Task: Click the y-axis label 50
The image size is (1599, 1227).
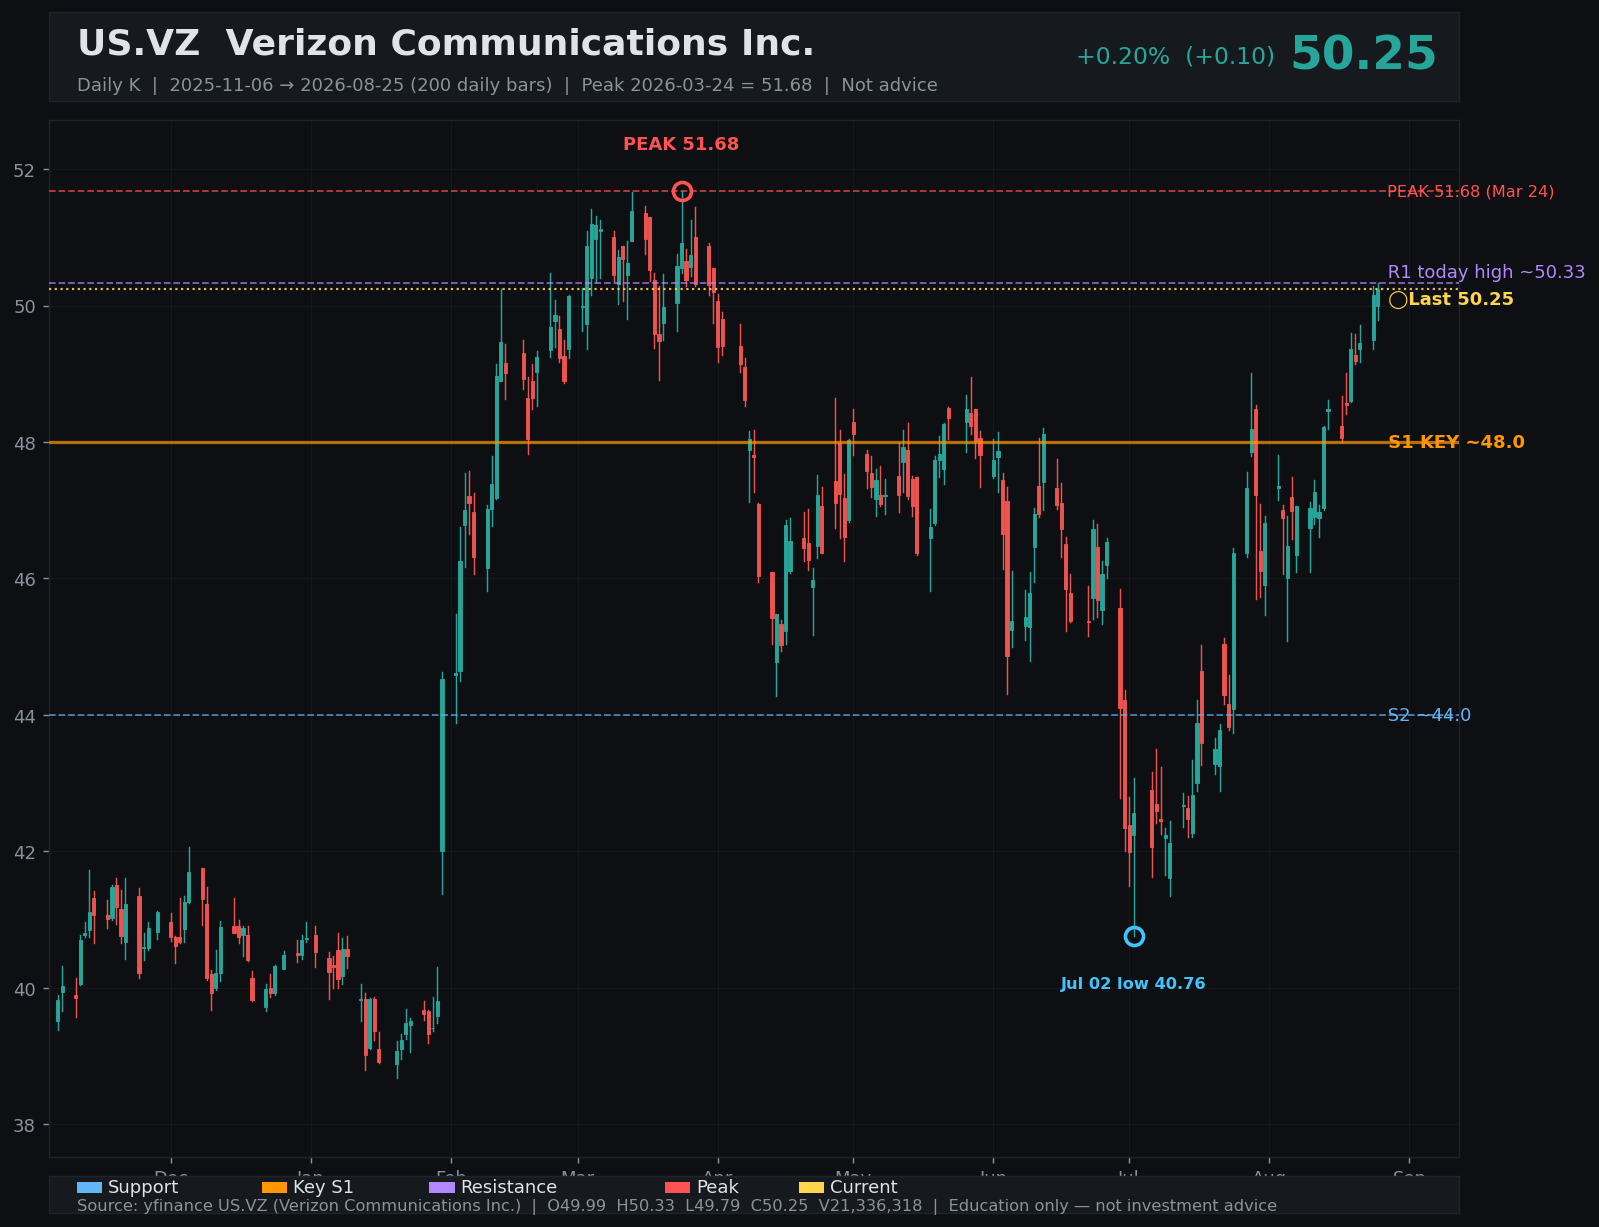Action: pos(24,306)
